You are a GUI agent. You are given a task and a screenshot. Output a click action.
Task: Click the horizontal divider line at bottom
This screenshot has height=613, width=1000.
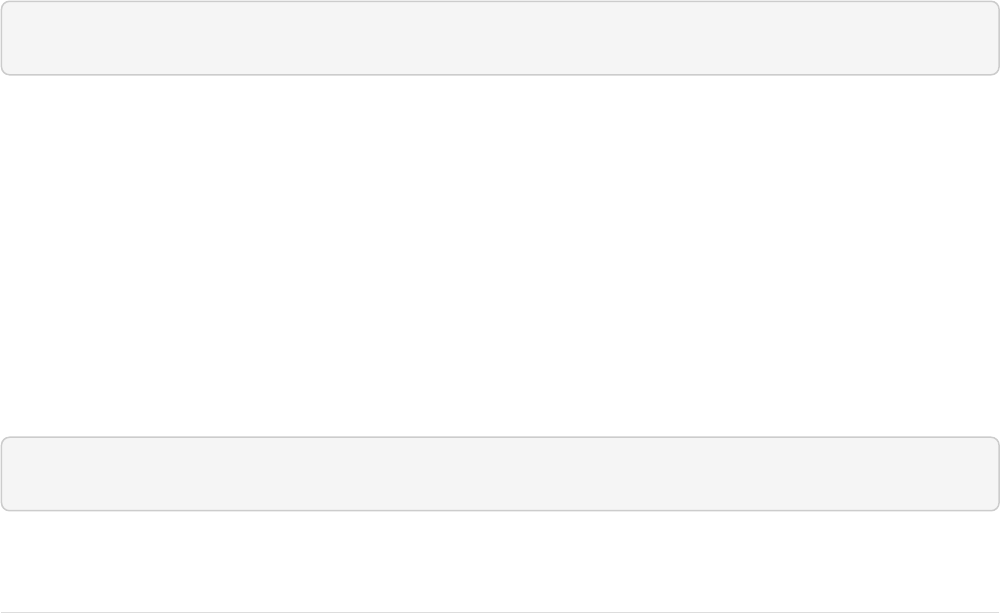click(500, 612)
